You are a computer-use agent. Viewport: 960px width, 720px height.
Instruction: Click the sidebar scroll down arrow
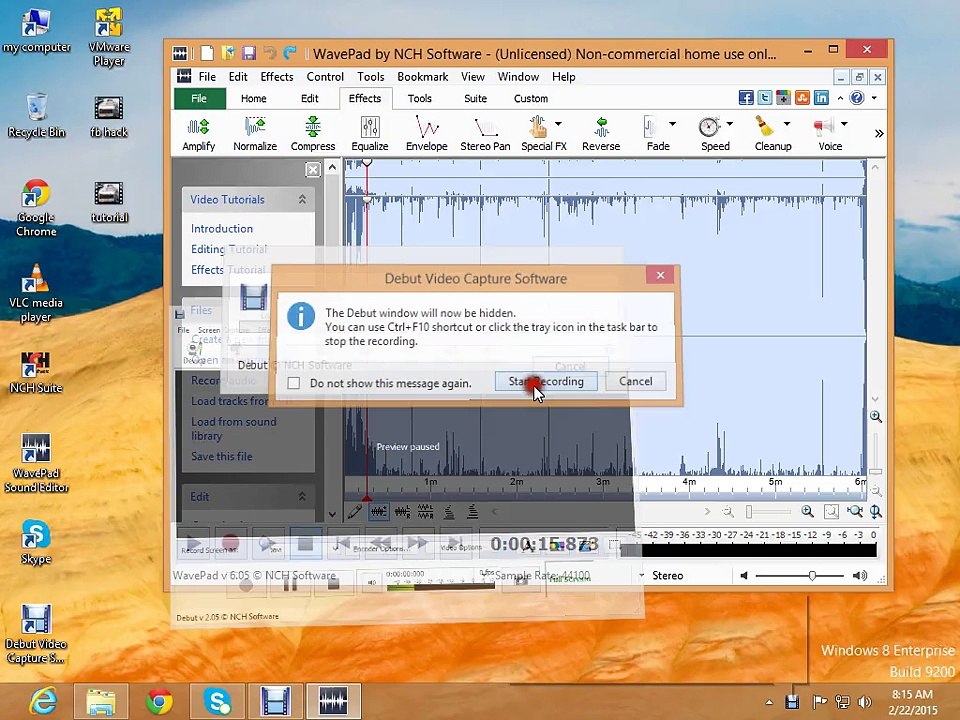coord(332,514)
